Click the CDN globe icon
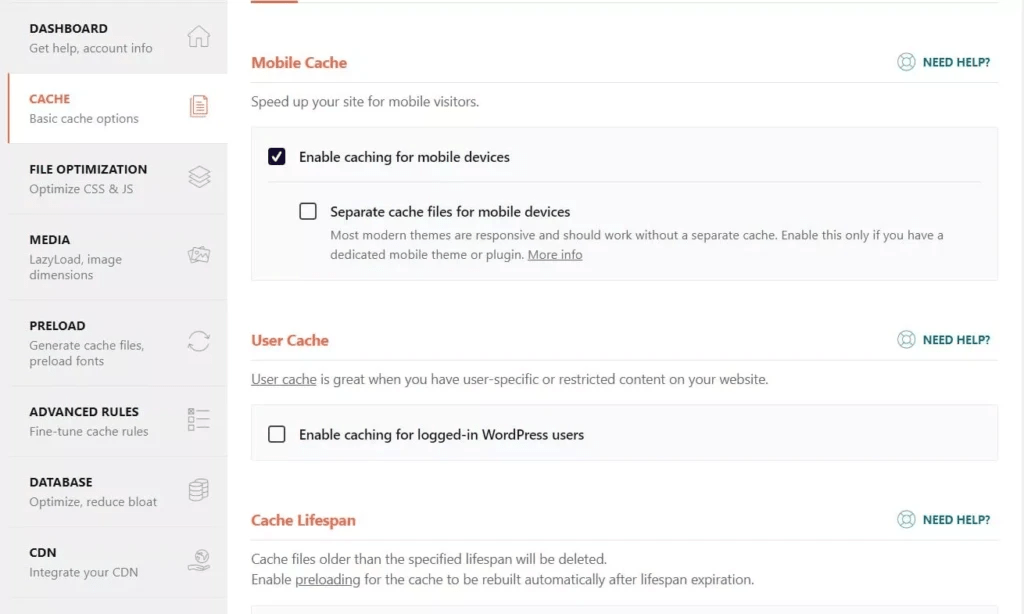The width and height of the screenshot is (1024, 614). tap(199, 560)
